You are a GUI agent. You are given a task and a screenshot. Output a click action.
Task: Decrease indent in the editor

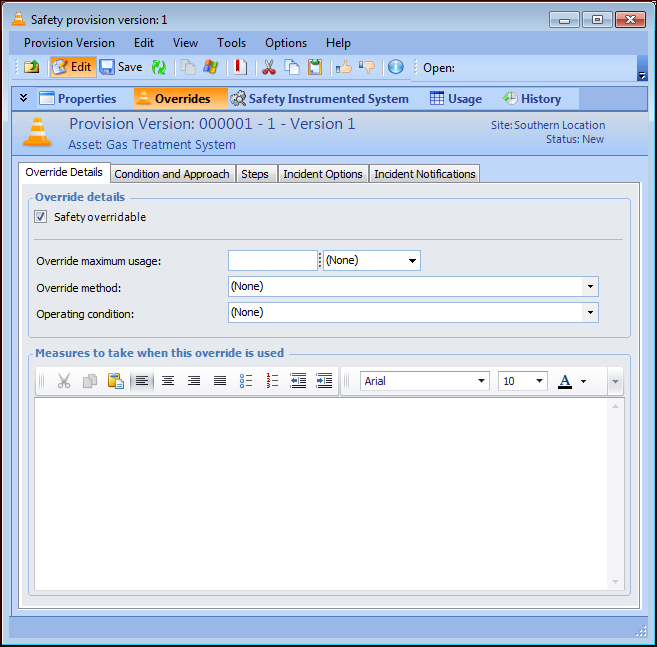tap(298, 381)
